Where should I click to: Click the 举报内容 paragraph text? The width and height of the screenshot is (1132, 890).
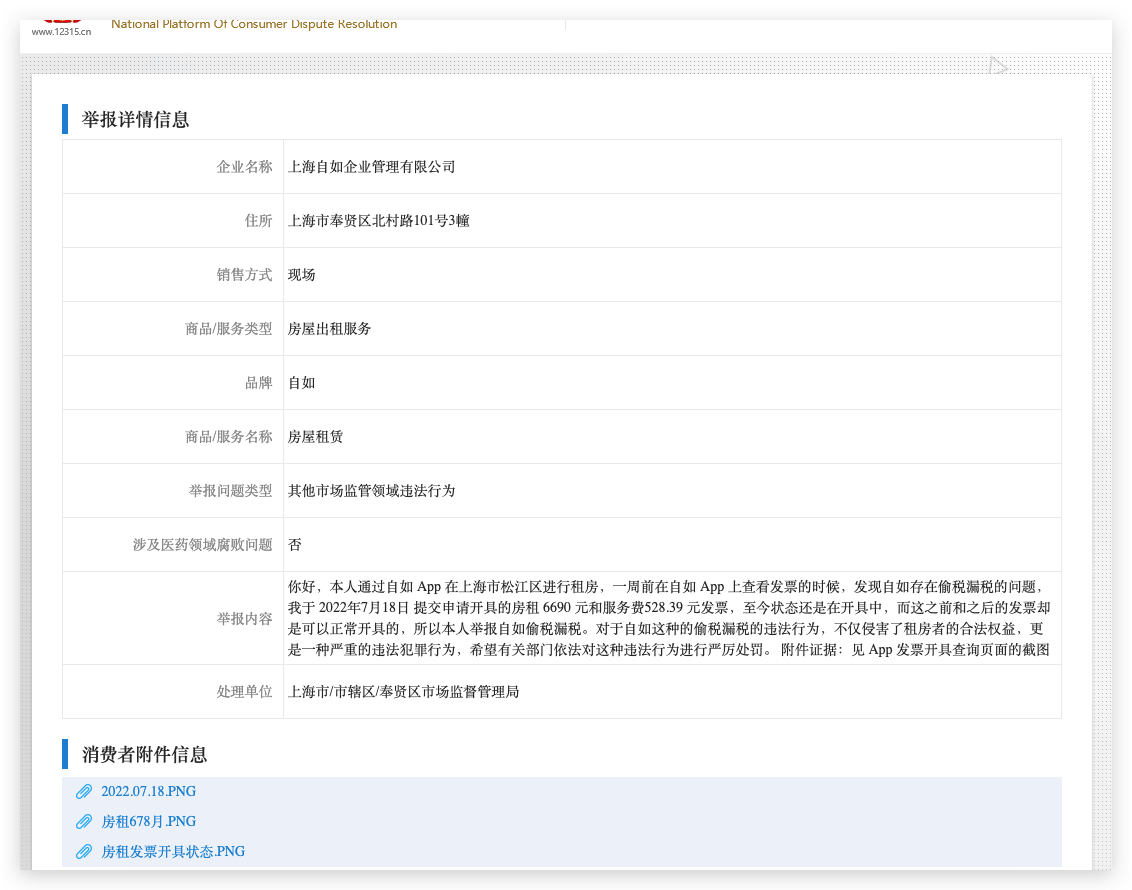[x=669, y=618]
